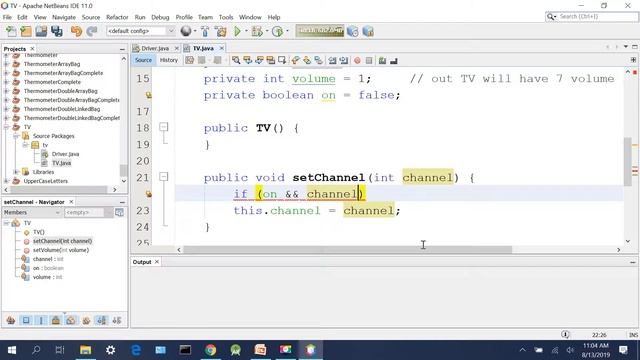Toggle Show Static Members in the Navigator

[41, 320]
